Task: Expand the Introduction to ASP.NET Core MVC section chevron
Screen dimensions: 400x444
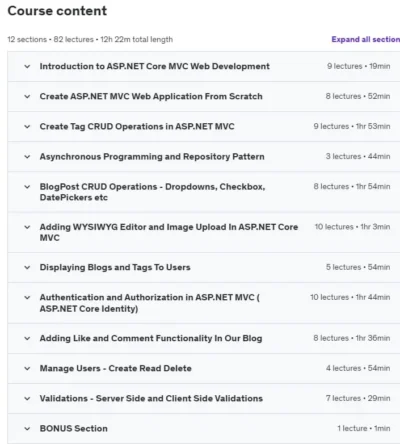Action: (x=27, y=66)
